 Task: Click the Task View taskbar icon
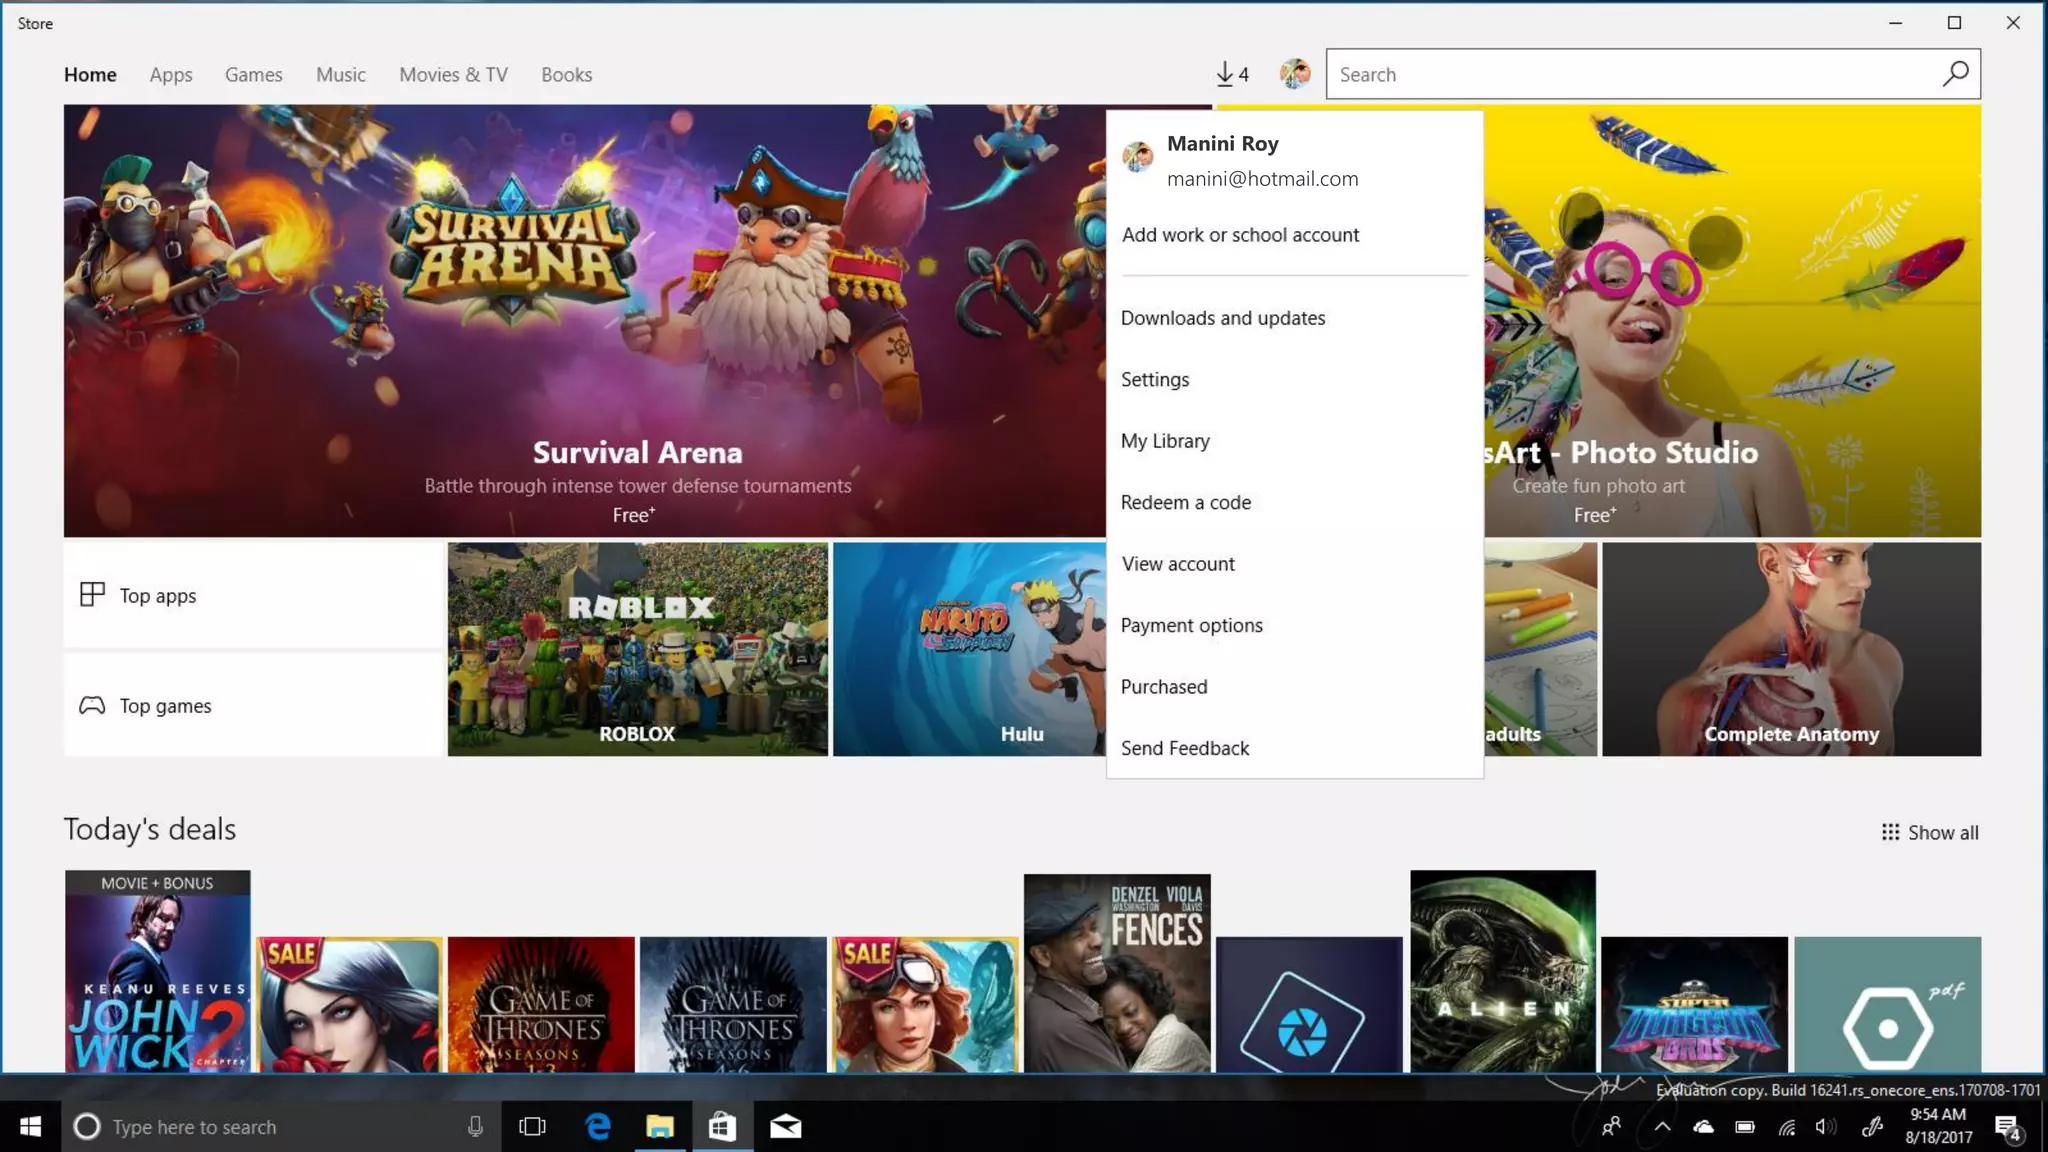click(x=533, y=1127)
